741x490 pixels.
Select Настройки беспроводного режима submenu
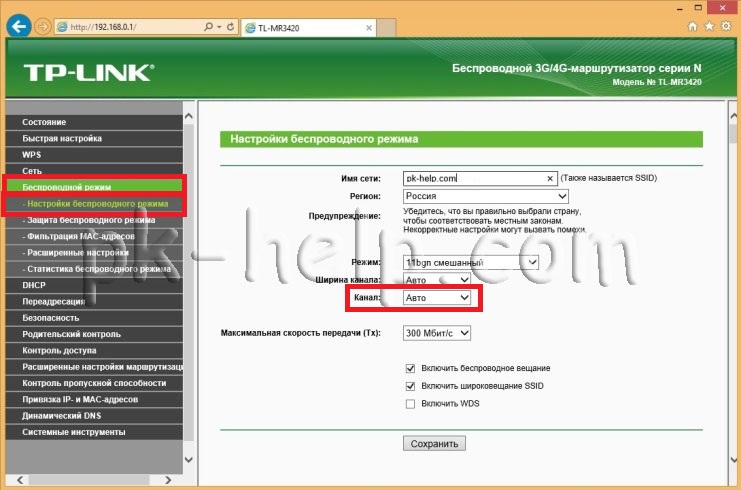[x=94, y=204]
